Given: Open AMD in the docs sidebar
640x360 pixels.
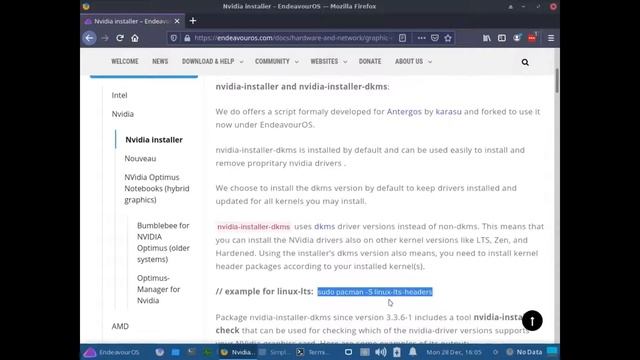Looking at the screenshot, I should click(120, 326).
